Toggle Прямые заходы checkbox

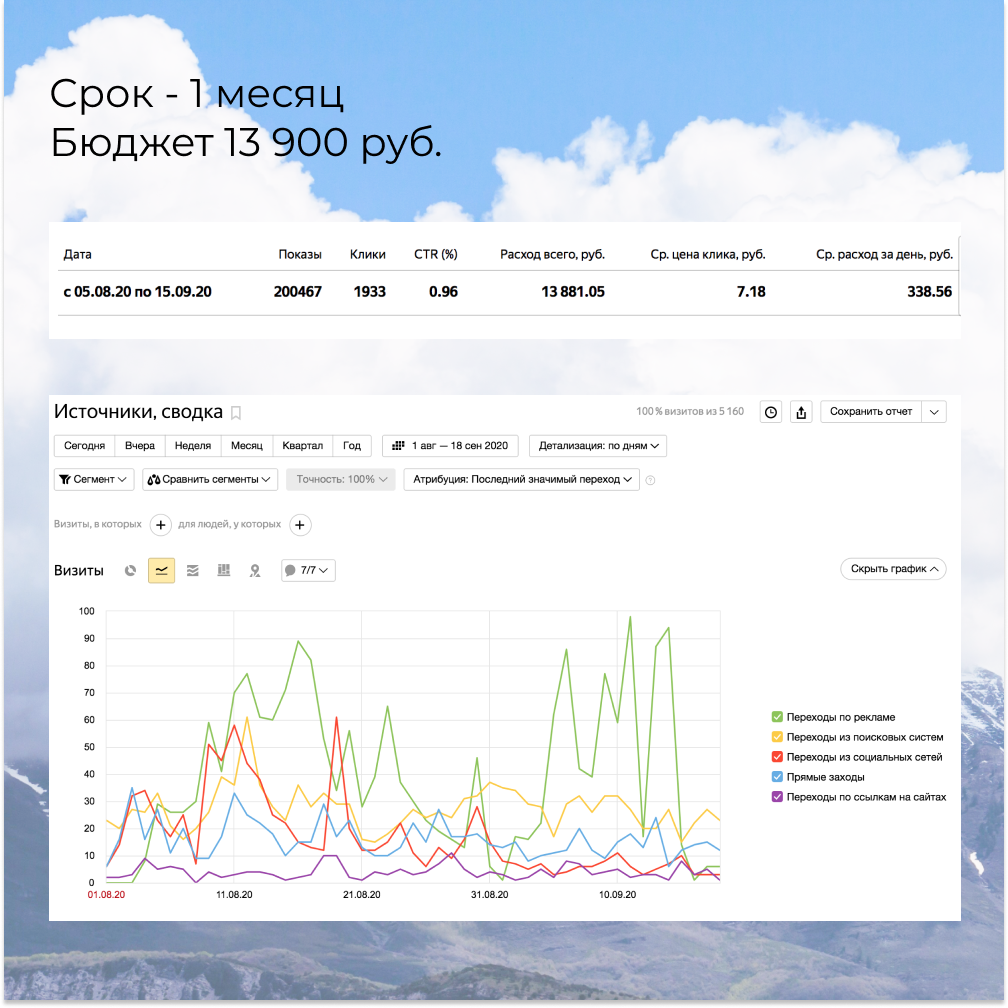(777, 777)
